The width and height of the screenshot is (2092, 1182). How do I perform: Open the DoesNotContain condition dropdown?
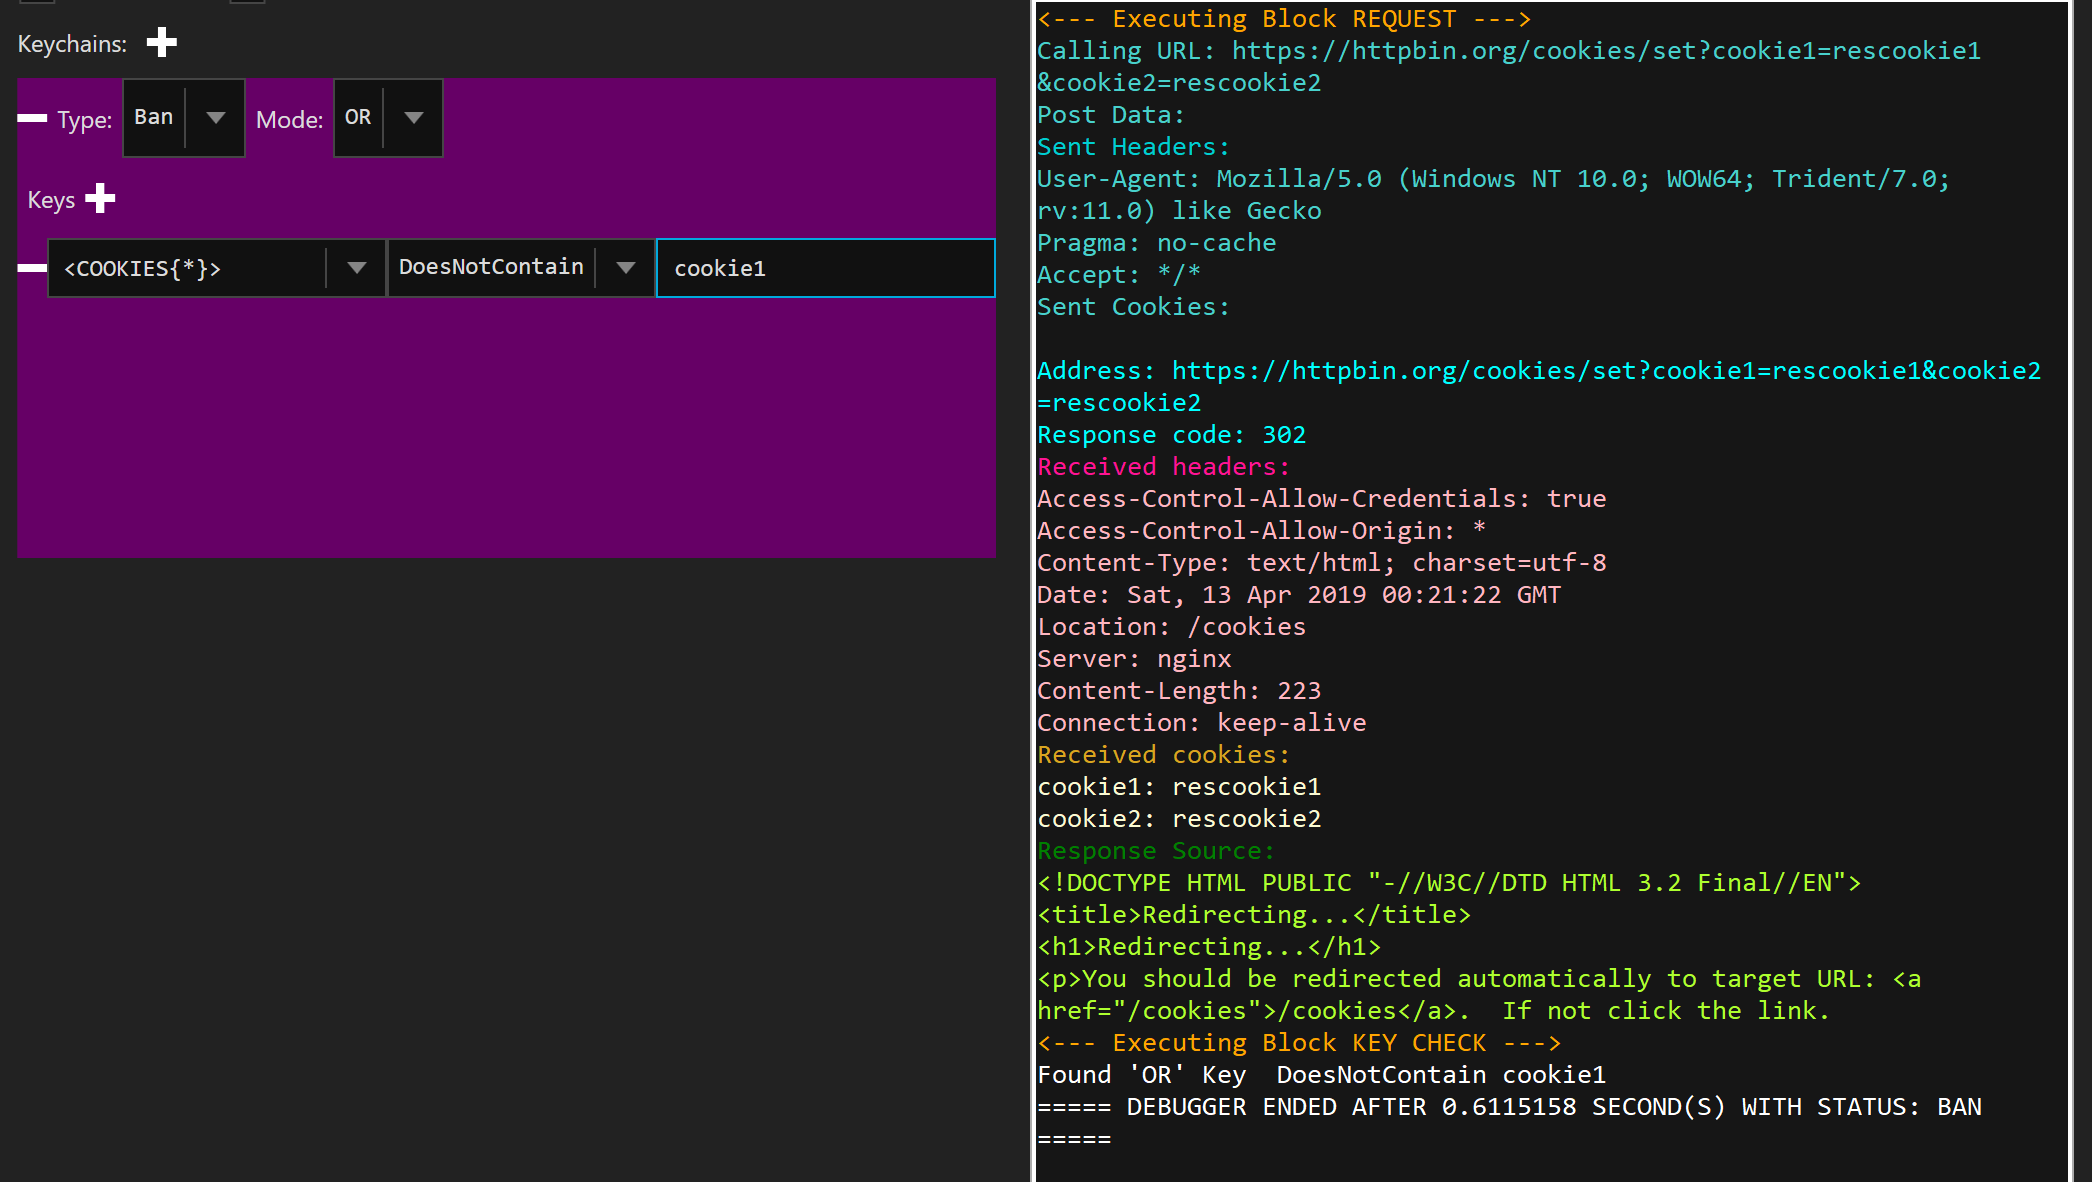pyautogui.click(x=626, y=267)
